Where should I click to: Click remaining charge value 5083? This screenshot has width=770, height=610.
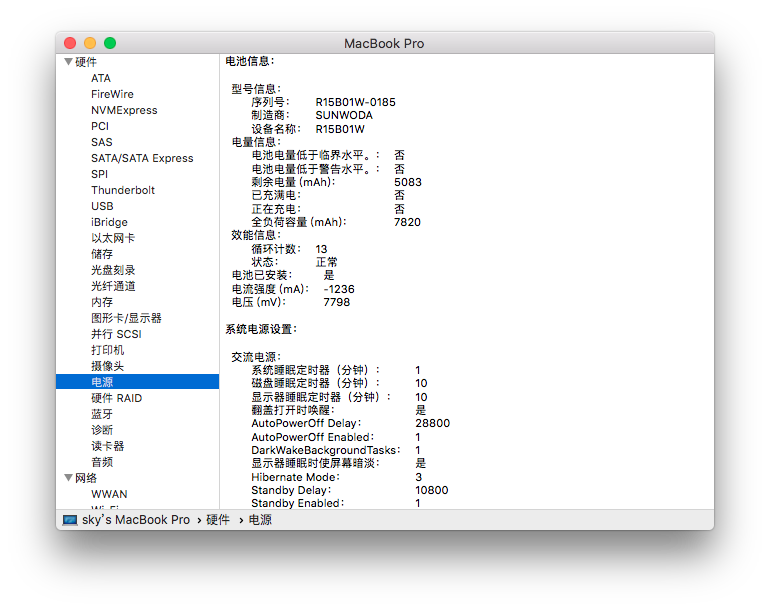408,182
